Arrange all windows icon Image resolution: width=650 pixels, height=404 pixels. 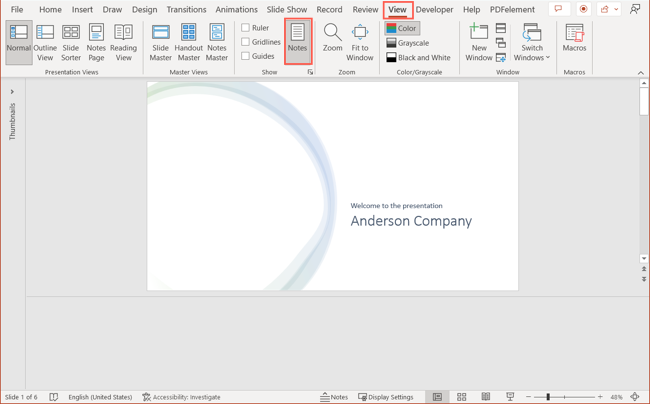pos(501,28)
